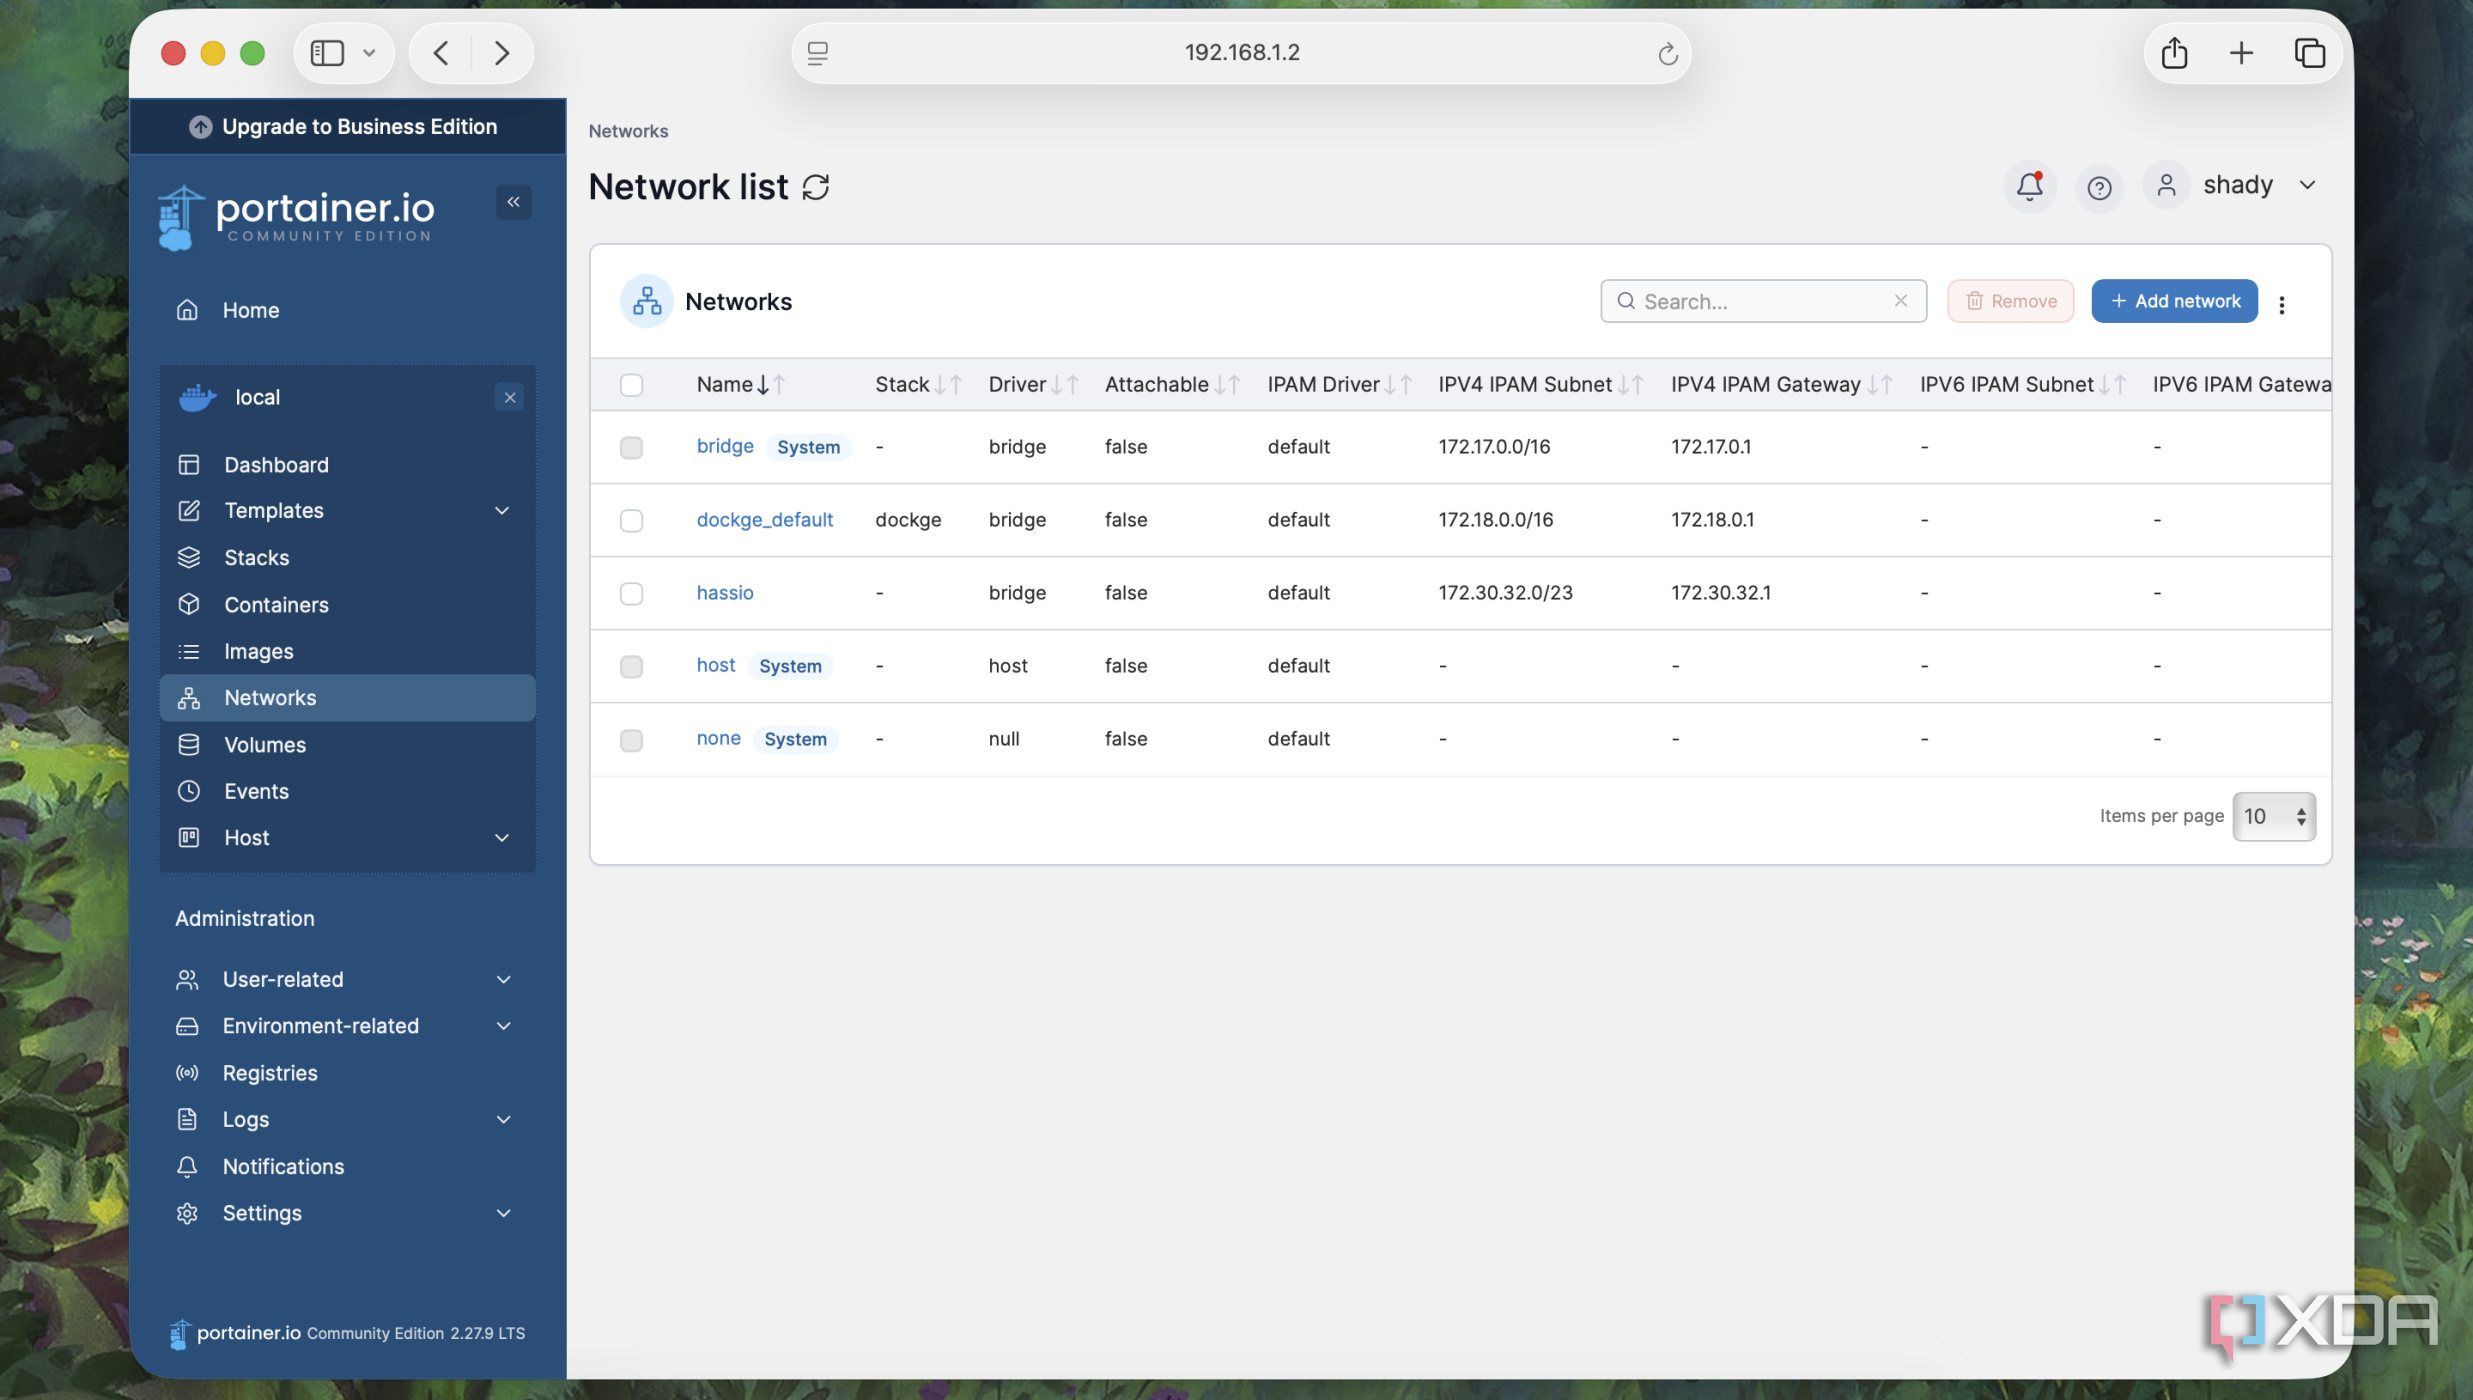The height and width of the screenshot is (1400, 2473).
Task: Expand the Templates menu chevron
Action: tap(502, 511)
